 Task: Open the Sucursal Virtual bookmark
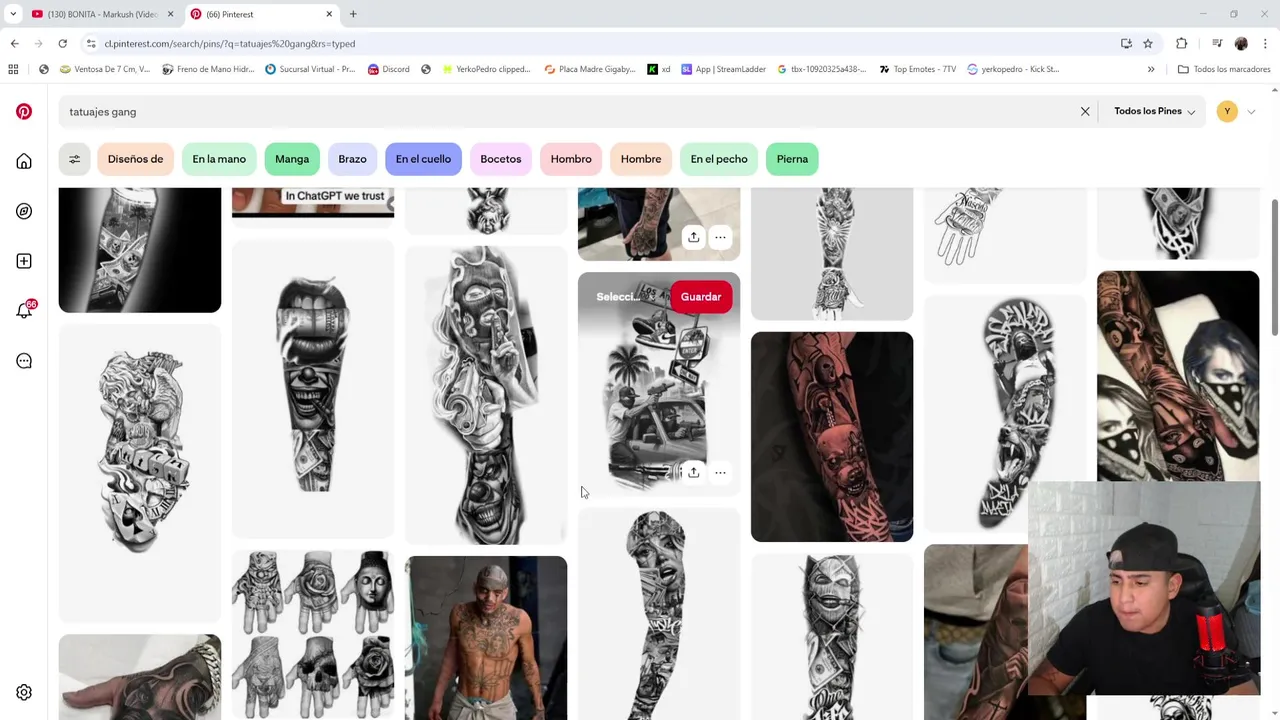[x=310, y=69]
